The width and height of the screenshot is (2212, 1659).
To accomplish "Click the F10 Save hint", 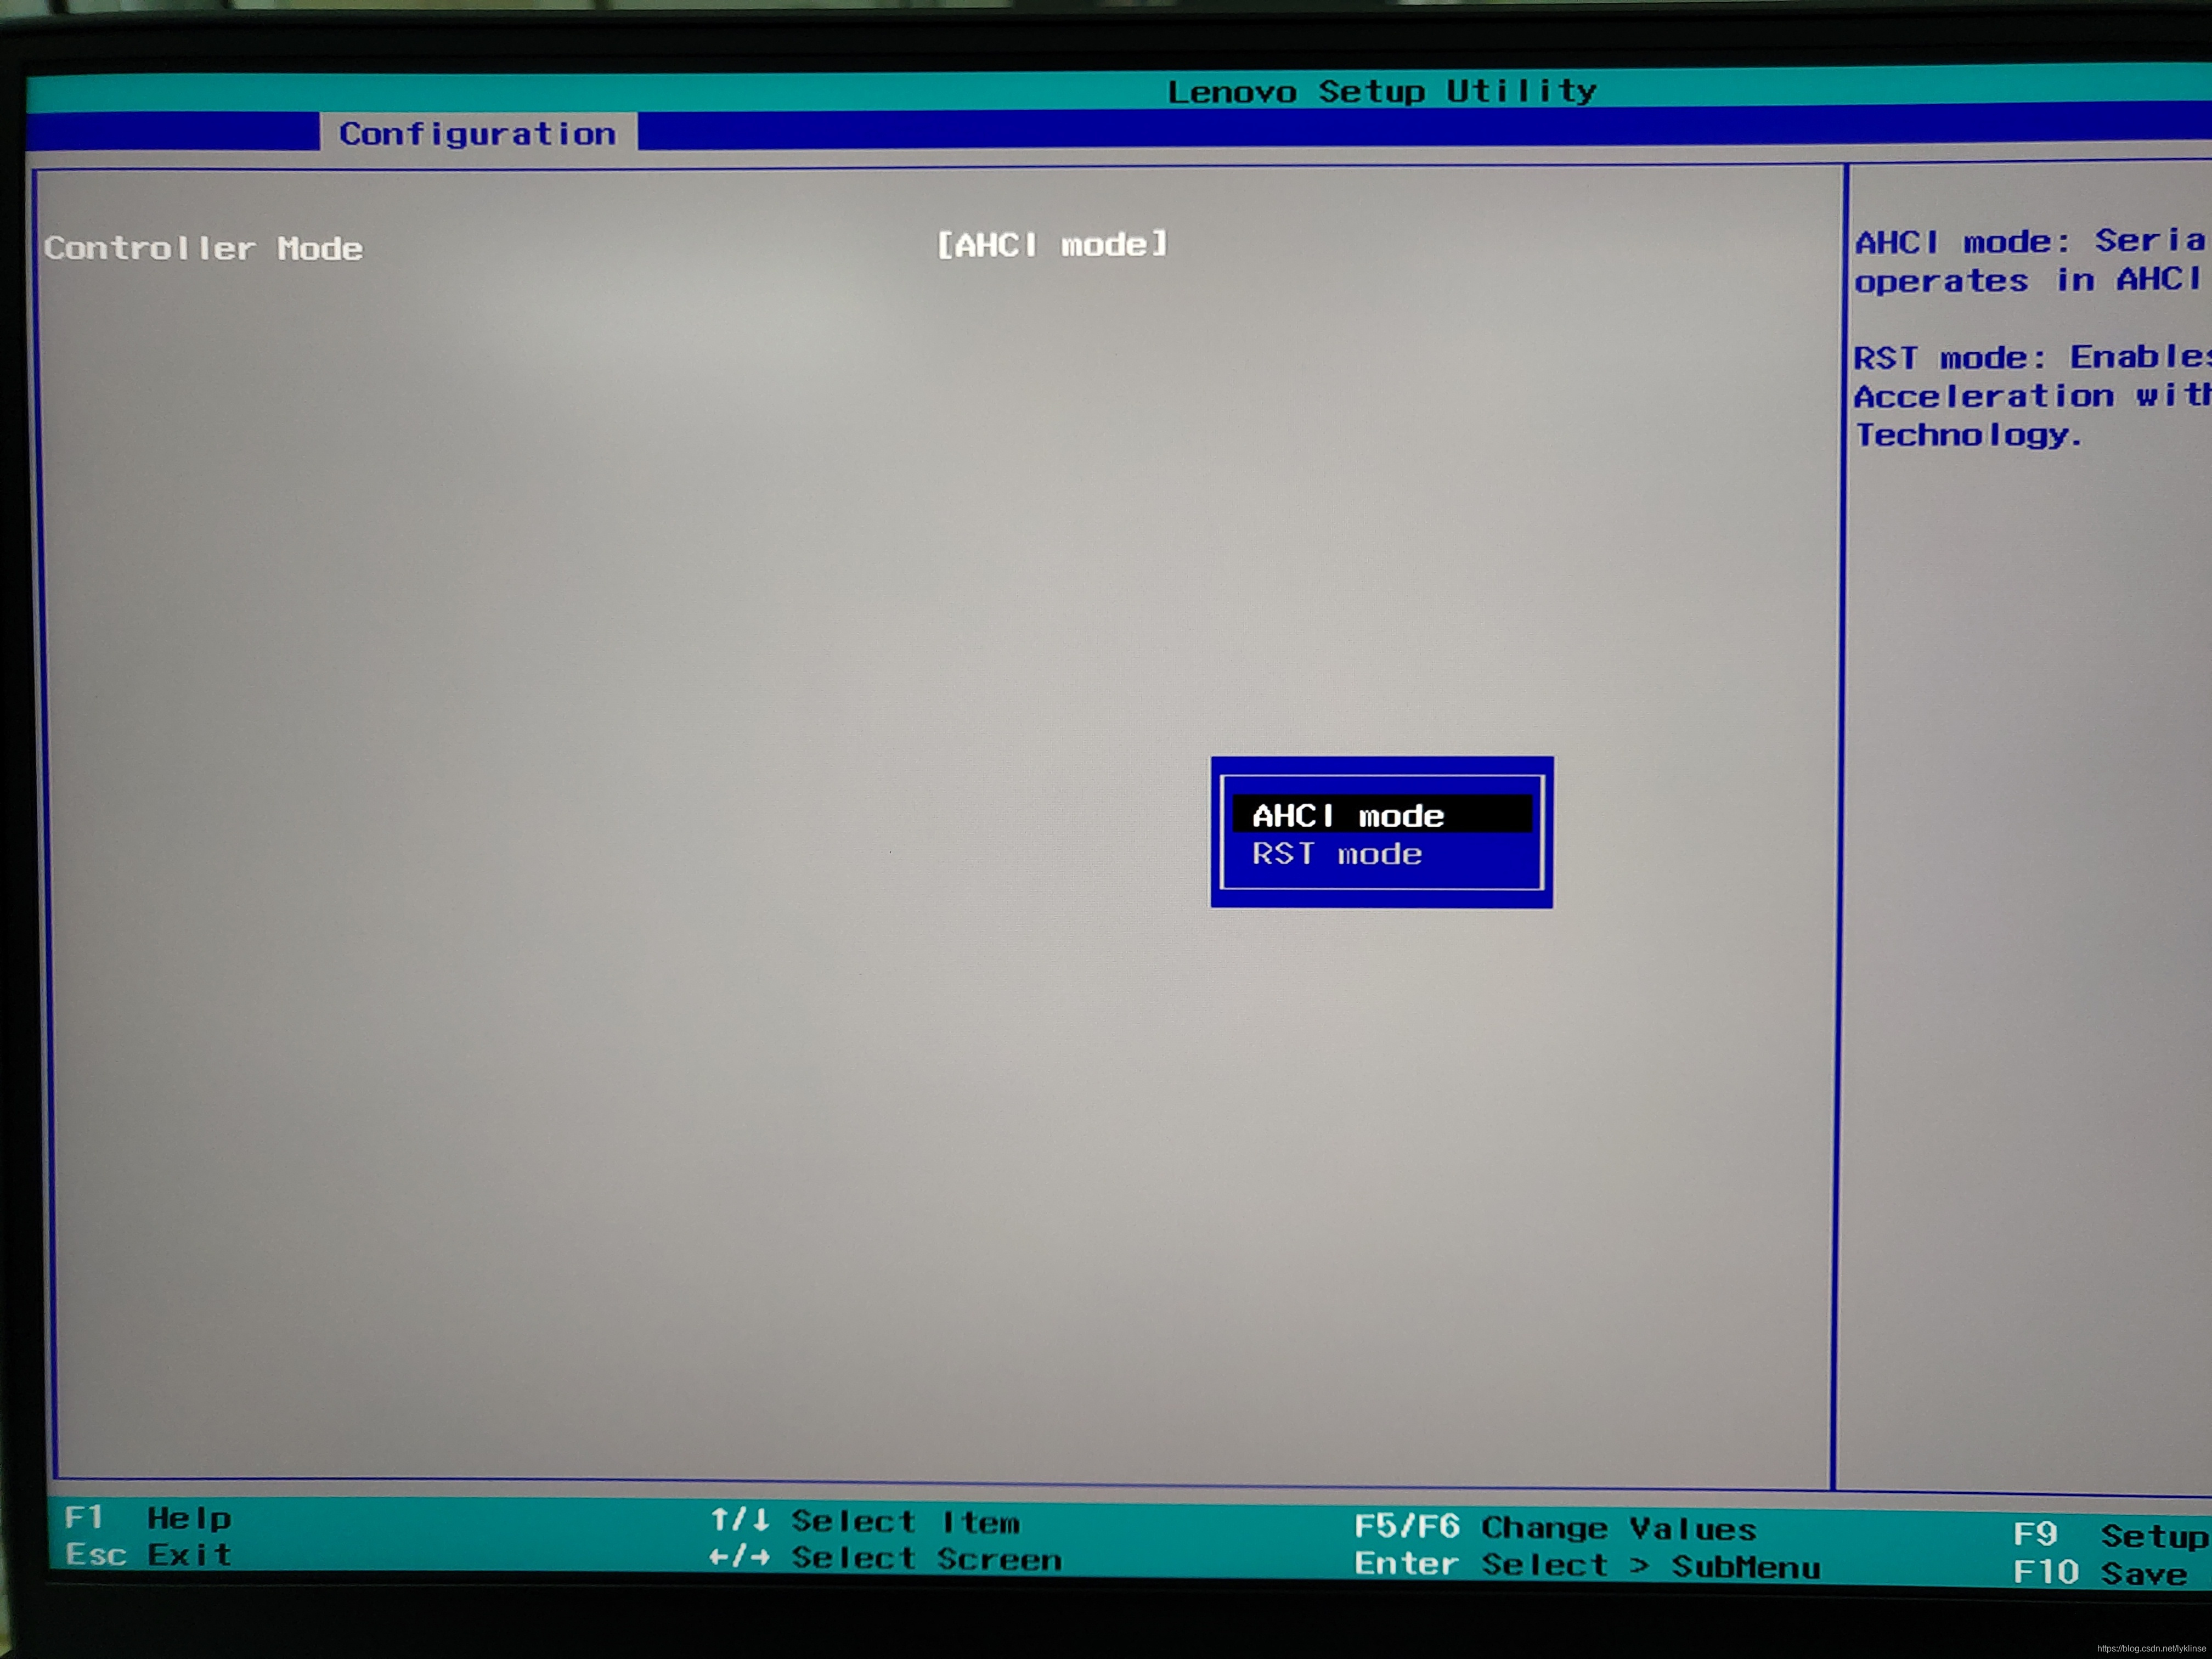I will pyautogui.click(x=2101, y=1573).
